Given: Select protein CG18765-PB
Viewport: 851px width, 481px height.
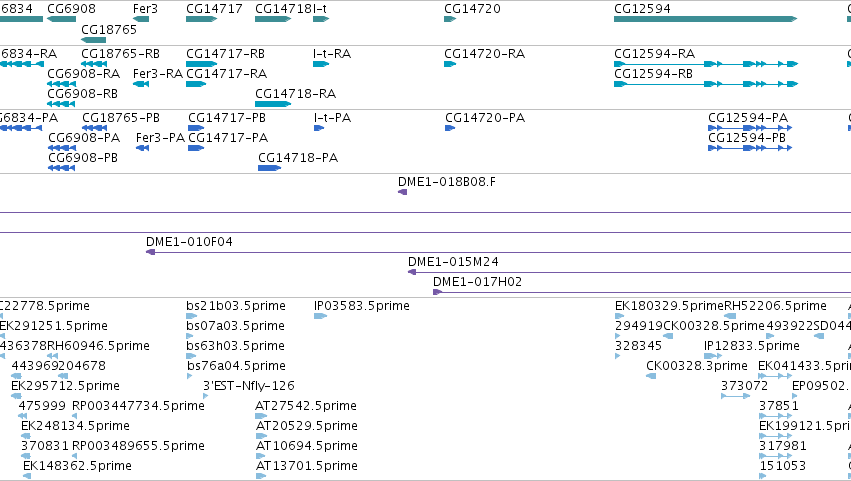Looking at the screenshot, I should pyautogui.click(x=120, y=118).
